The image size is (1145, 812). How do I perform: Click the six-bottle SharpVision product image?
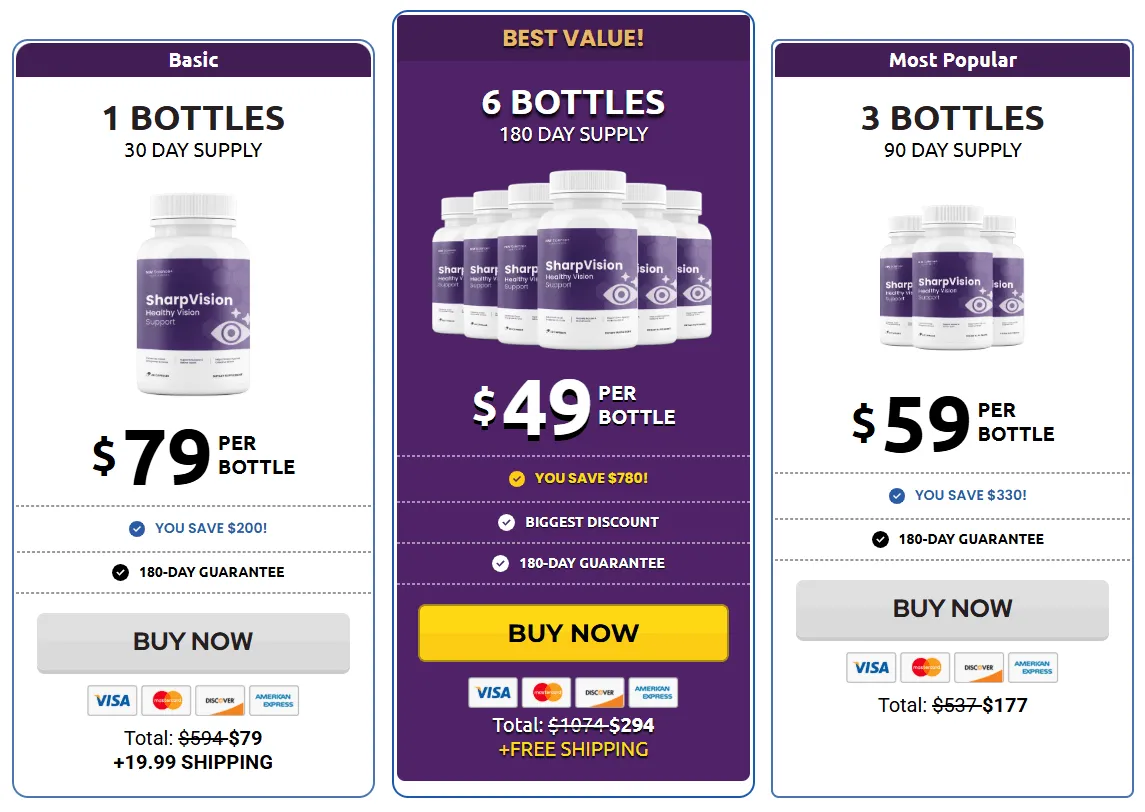tap(573, 260)
